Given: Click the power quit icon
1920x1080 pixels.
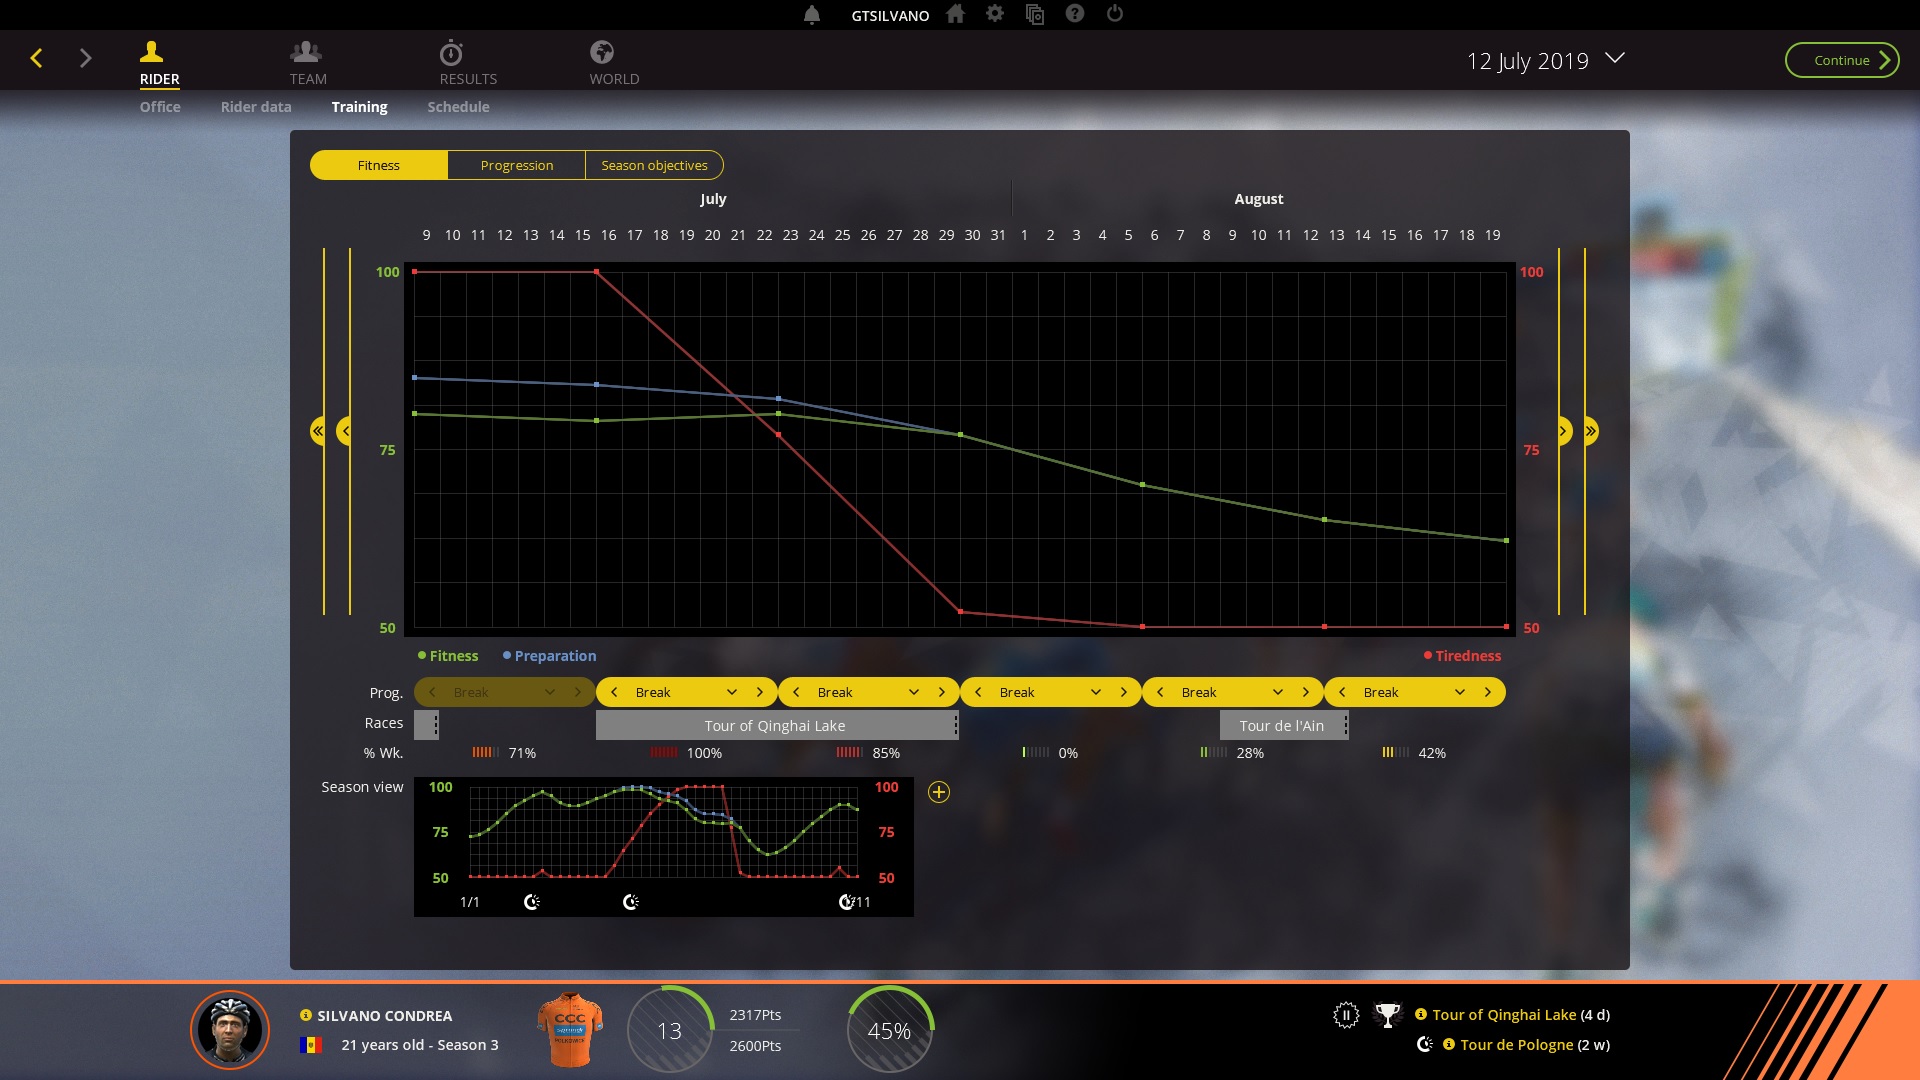Looking at the screenshot, I should [x=1115, y=14].
